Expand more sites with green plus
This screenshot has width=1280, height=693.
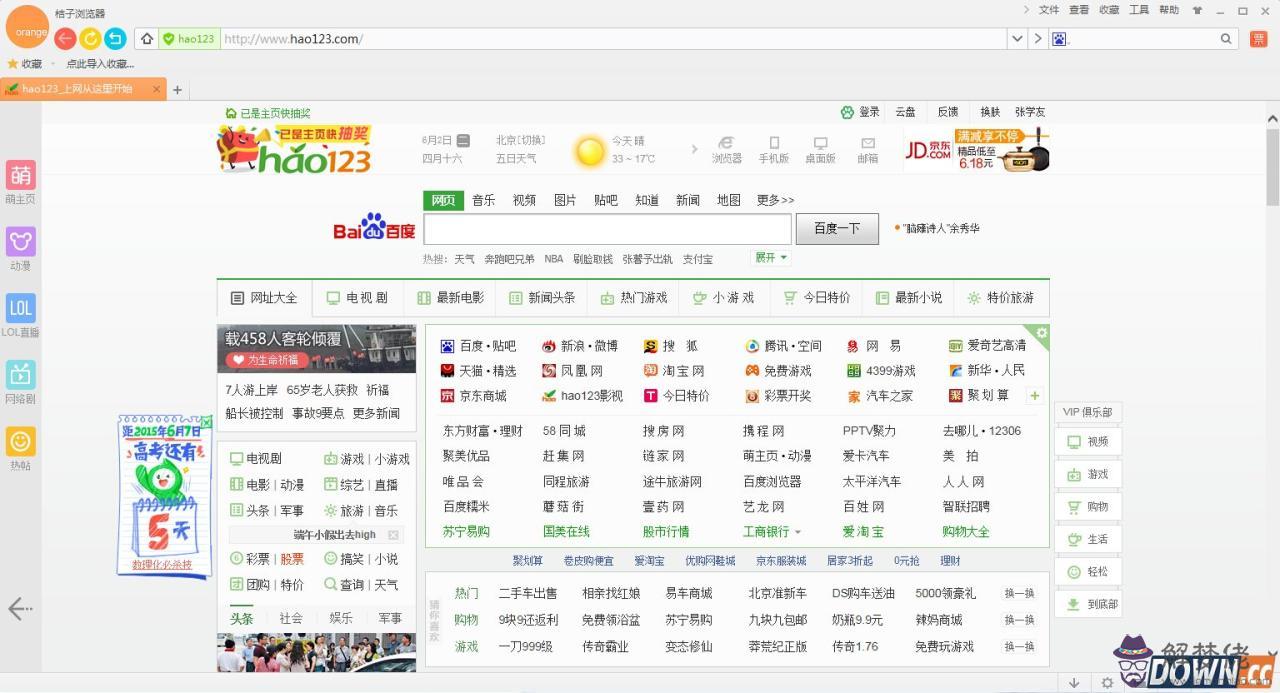click(1035, 396)
